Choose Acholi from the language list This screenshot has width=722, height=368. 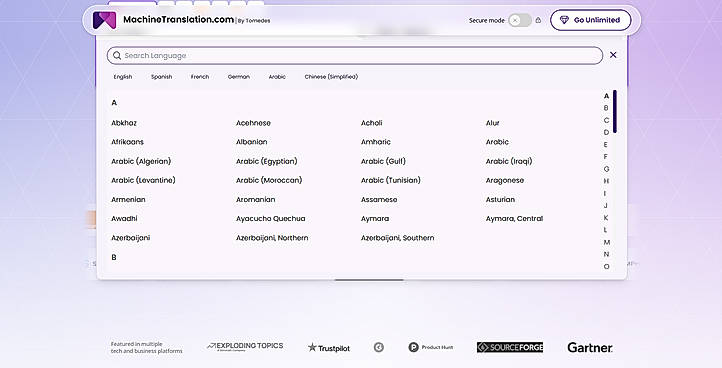pos(372,123)
